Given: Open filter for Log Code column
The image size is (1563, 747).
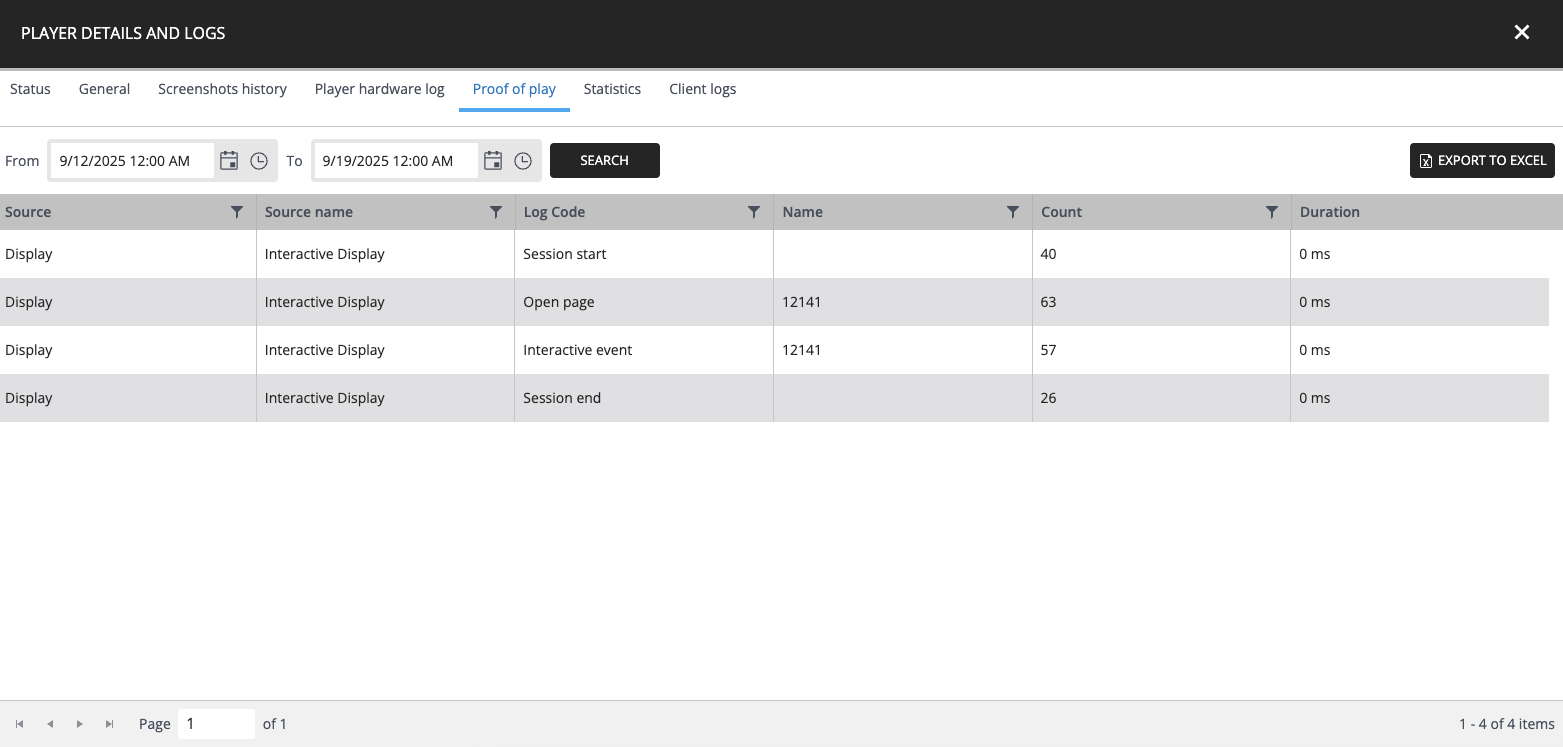Looking at the screenshot, I should click(x=754, y=212).
